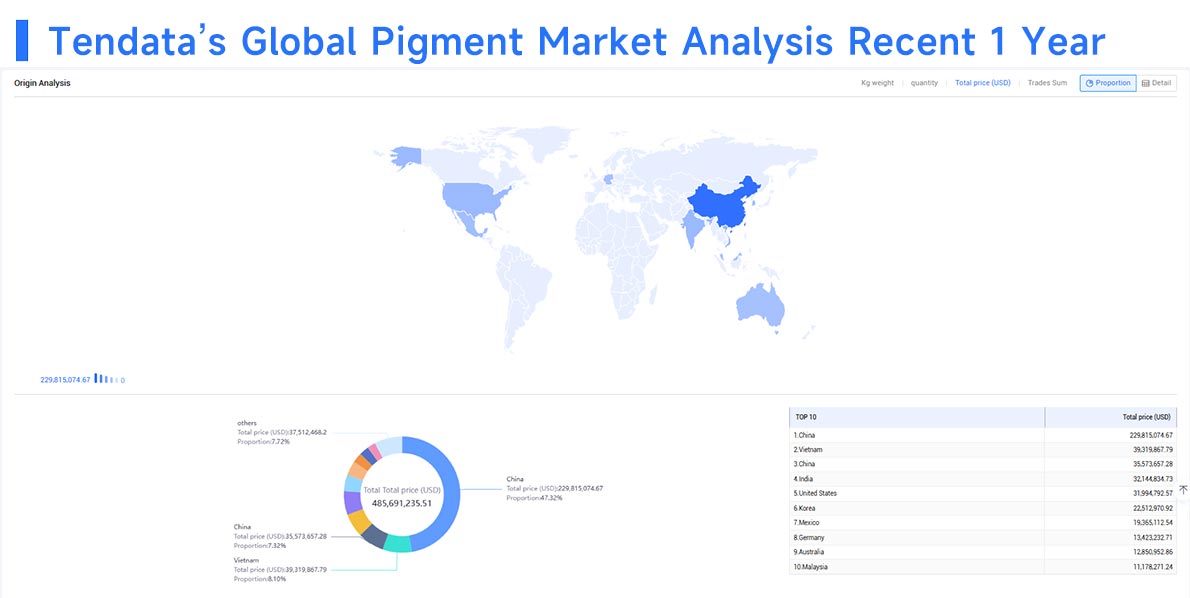Switch to the quantity metric tab
The width and height of the screenshot is (1190, 598).
924,83
